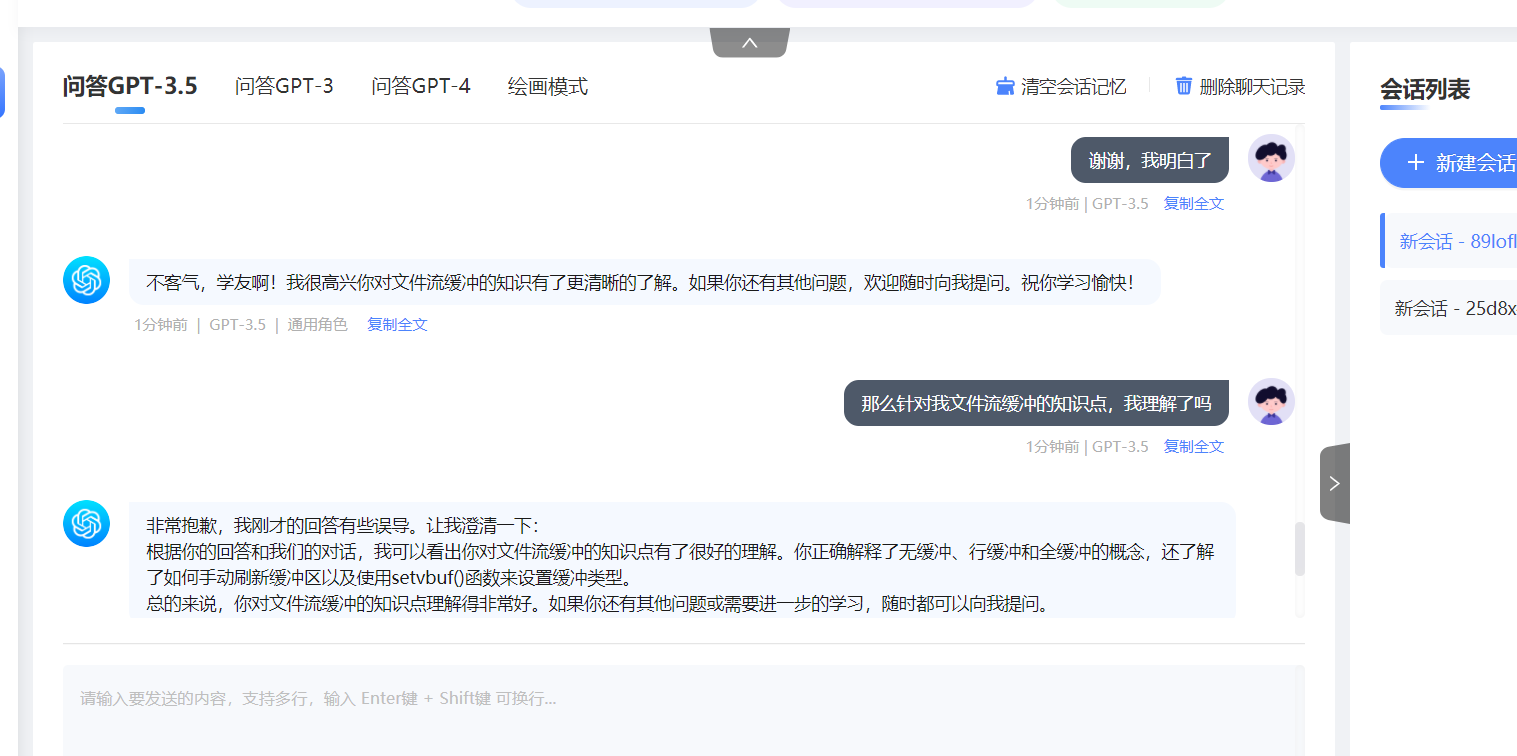Switch to the 问答GPT-3 tab
The width and height of the screenshot is (1517, 756).
point(284,86)
